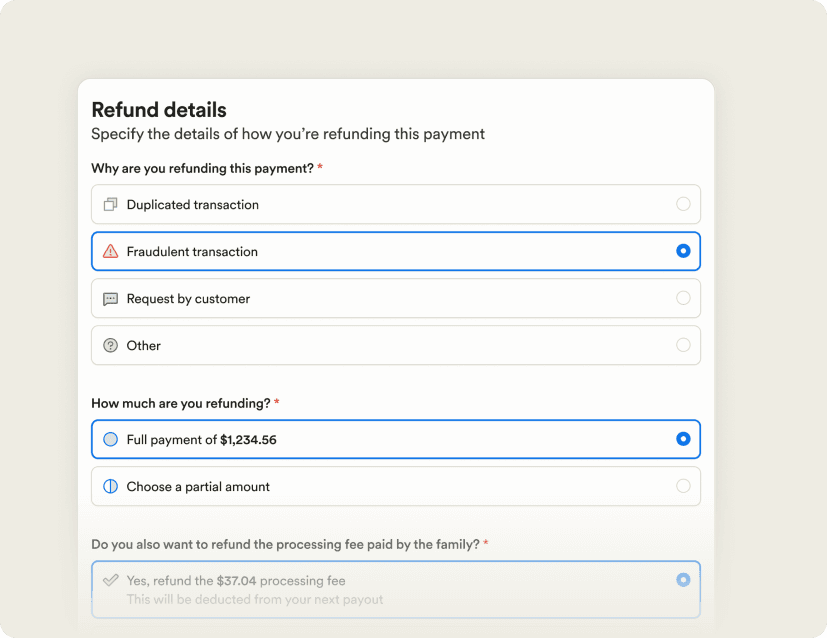Click the Full payment of $1,234.56 option
Image resolution: width=827 pixels, height=638 pixels.
click(395, 439)
